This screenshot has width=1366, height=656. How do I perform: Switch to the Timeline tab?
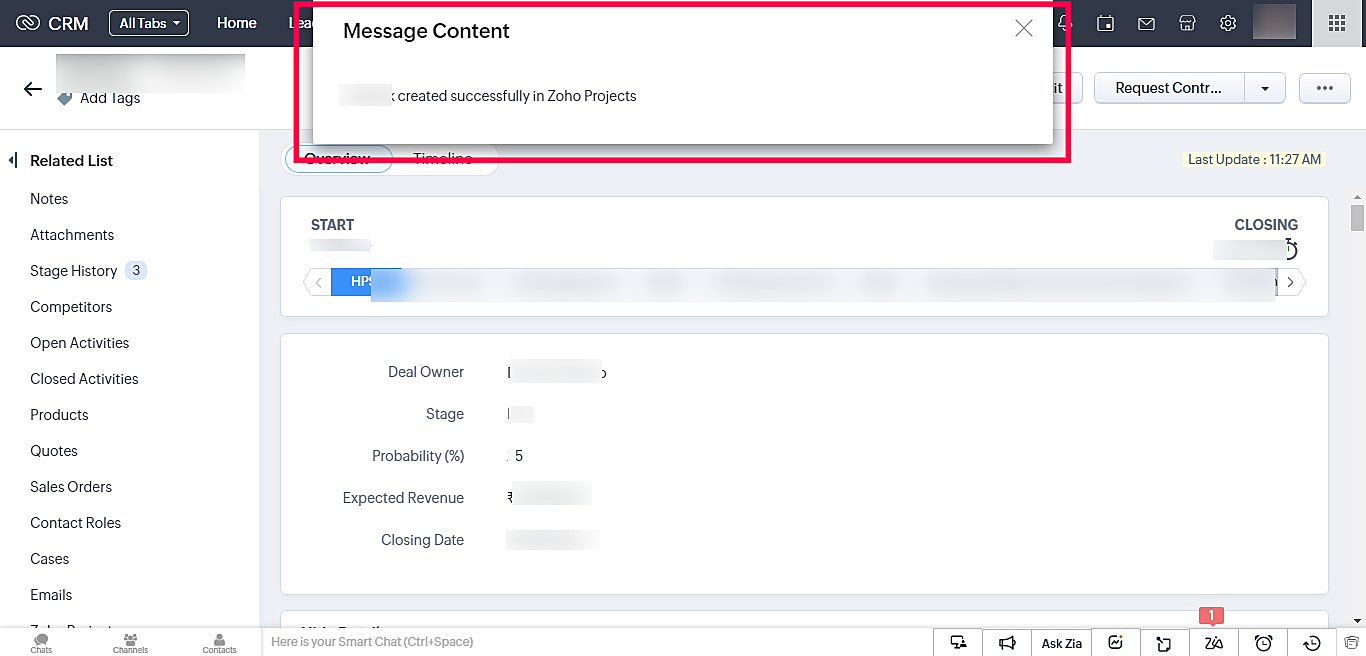[443, 159]
